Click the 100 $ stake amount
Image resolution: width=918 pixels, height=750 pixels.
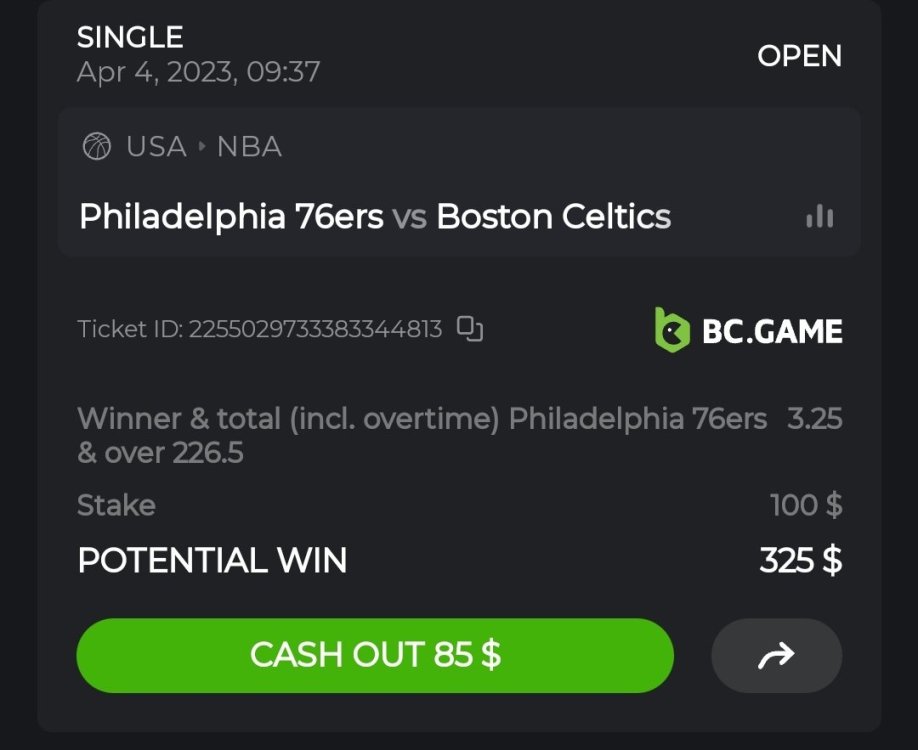click(x=805, y=505)
